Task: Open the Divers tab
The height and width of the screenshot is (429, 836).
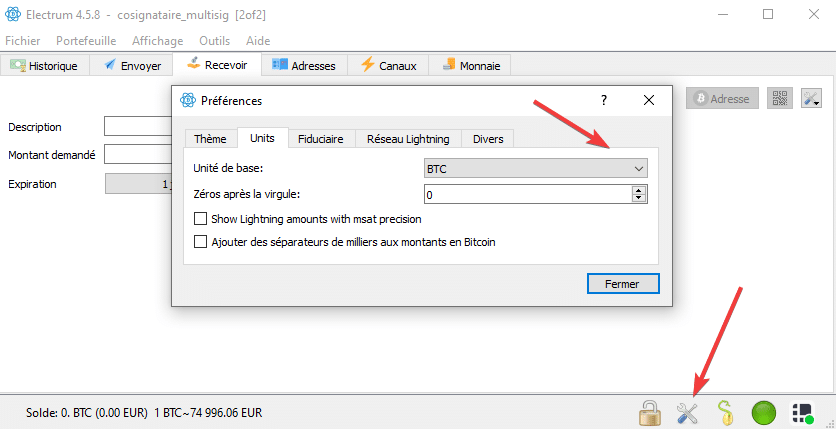Action: tap(488, 139)
